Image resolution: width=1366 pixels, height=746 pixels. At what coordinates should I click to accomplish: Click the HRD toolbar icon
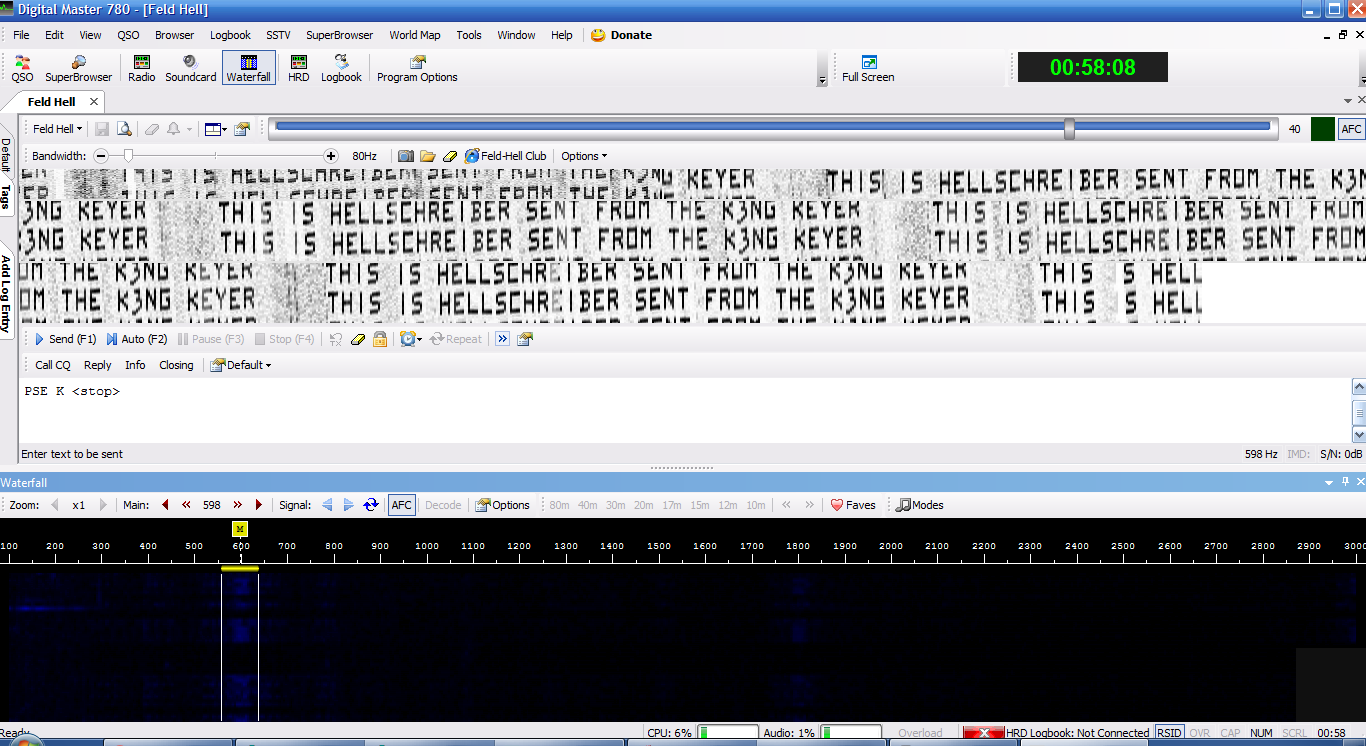click(297, 67)
